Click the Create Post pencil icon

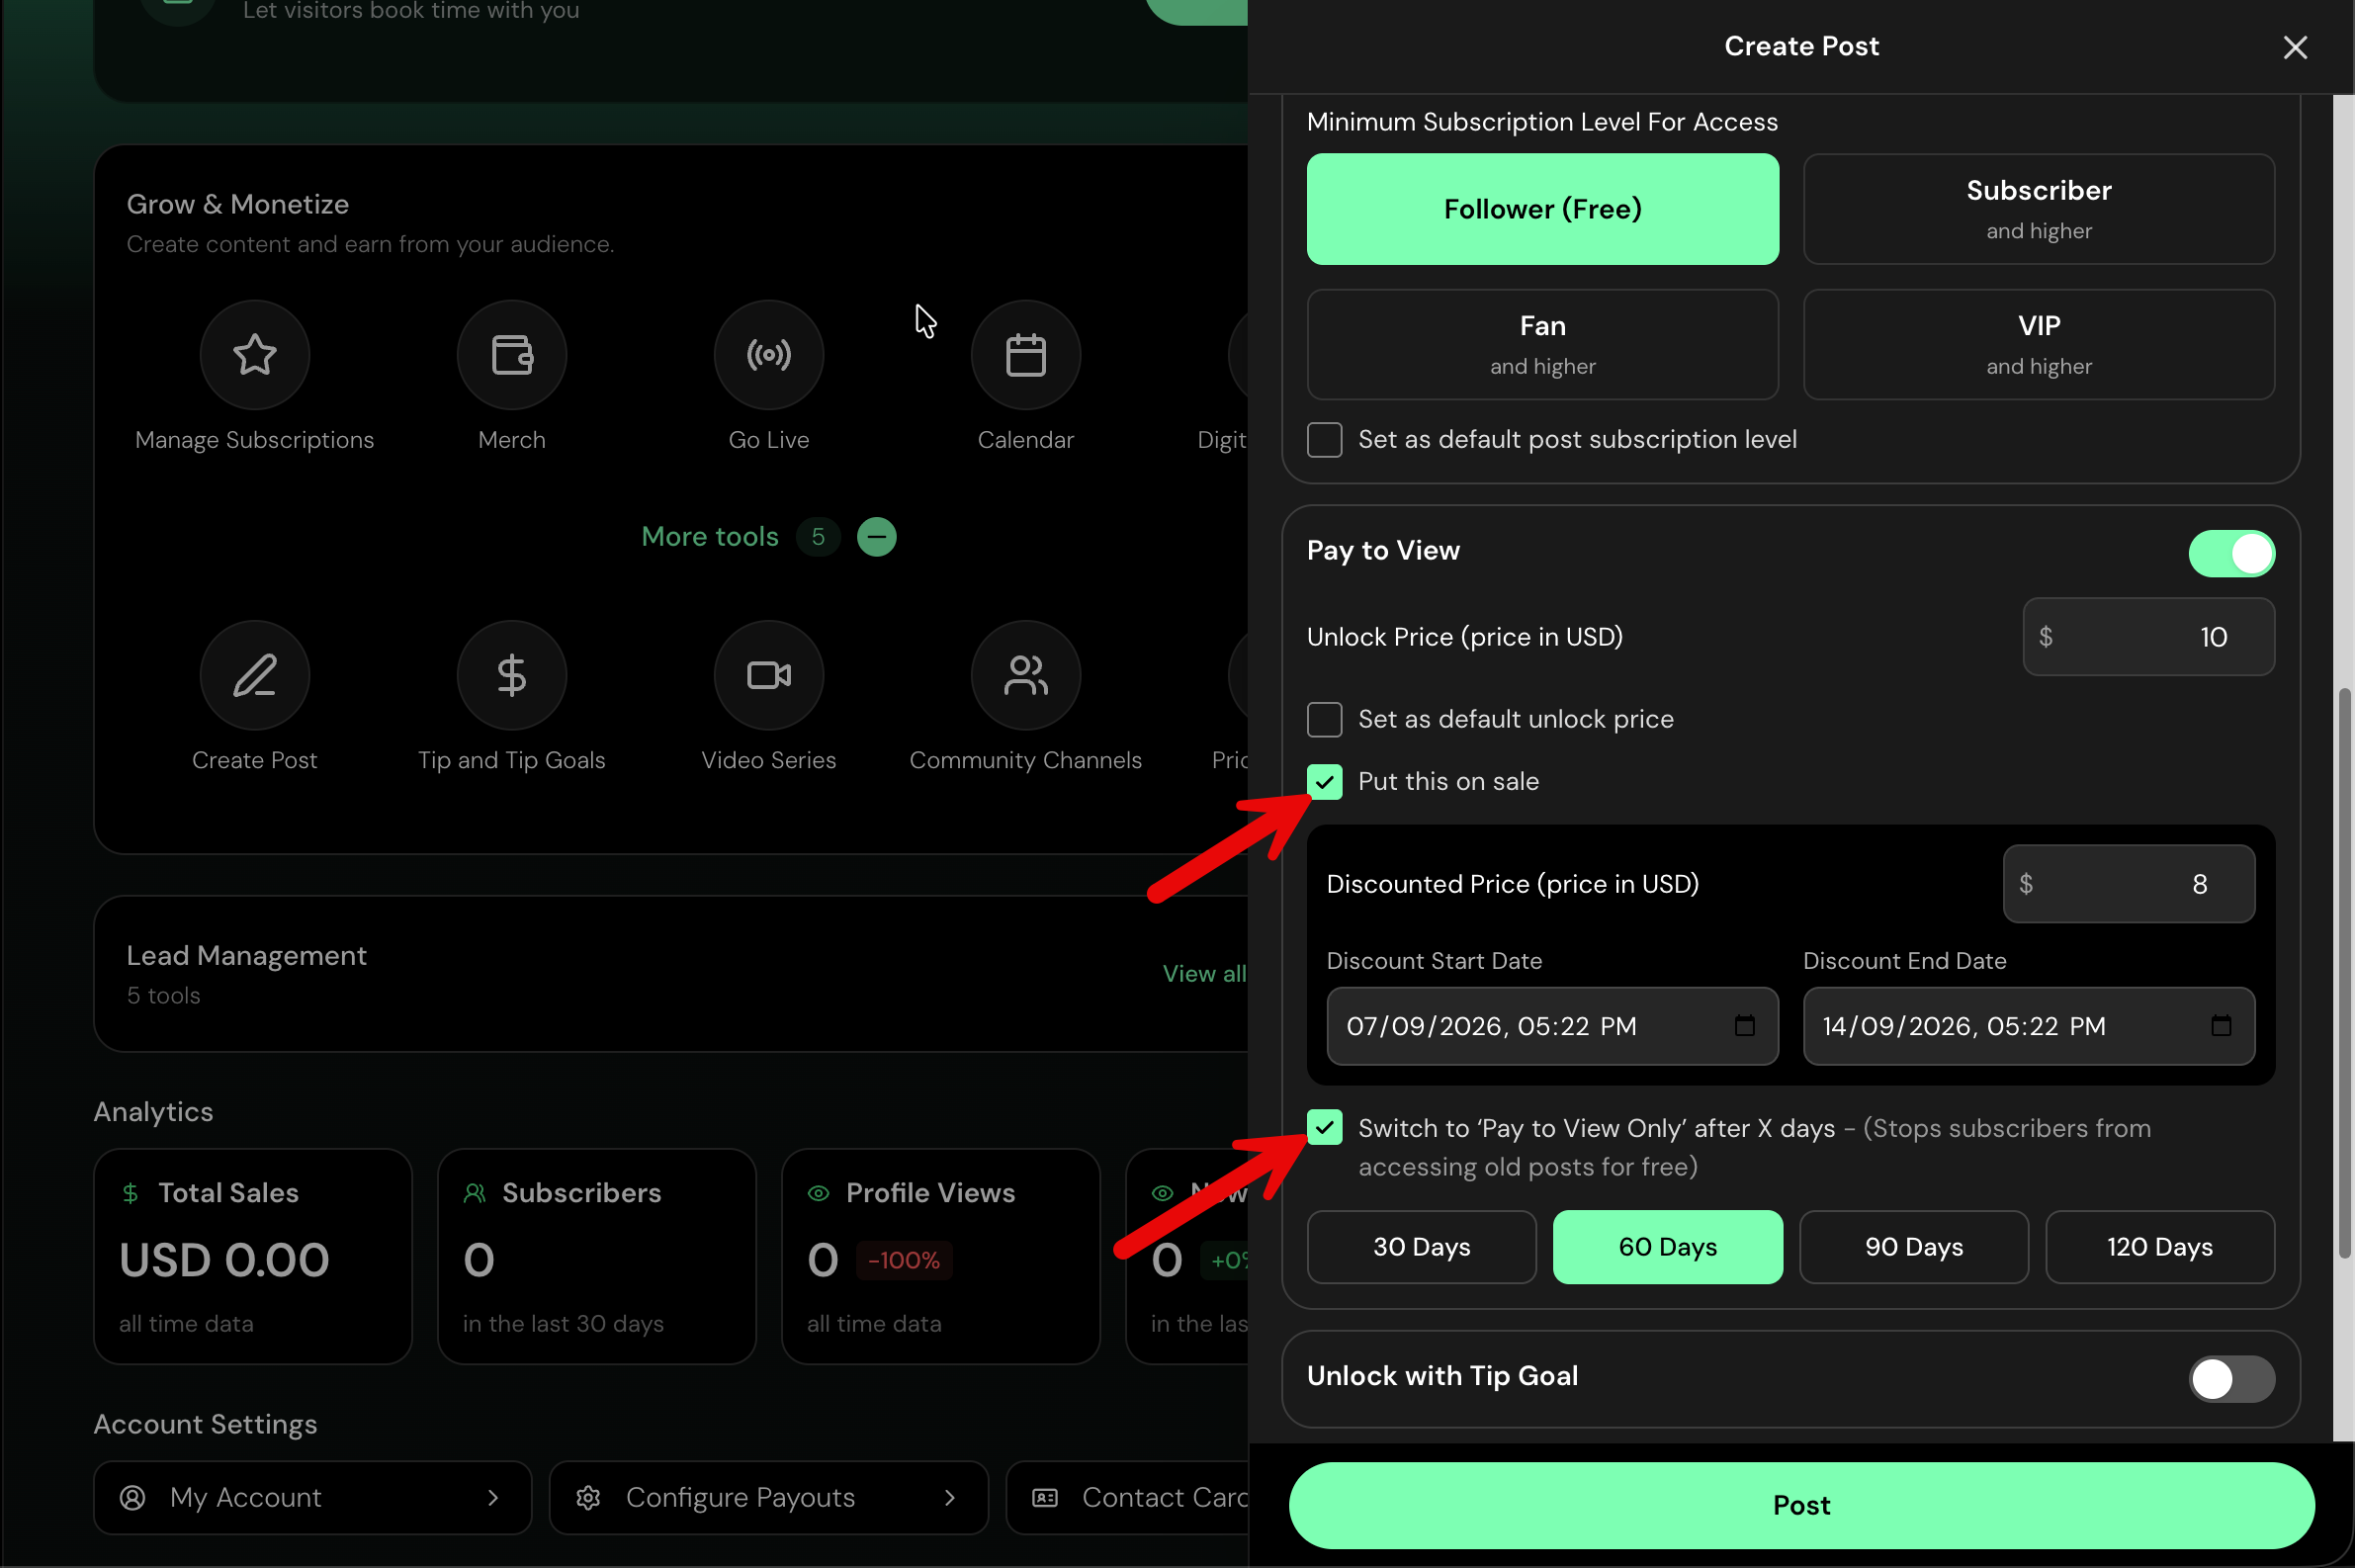pyautogui.click(x=254, y=675)
